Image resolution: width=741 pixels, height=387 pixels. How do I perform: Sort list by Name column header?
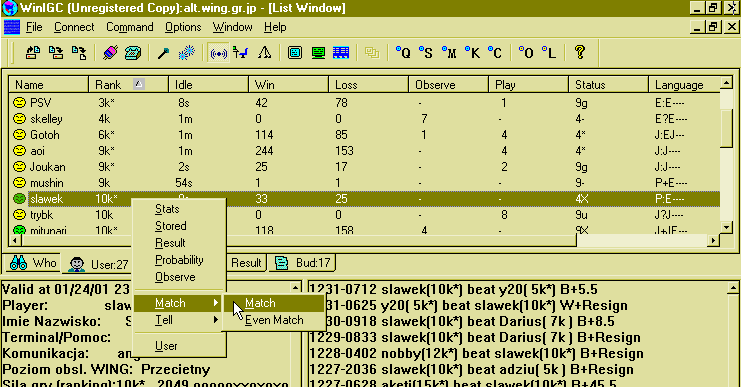[49, 85]
